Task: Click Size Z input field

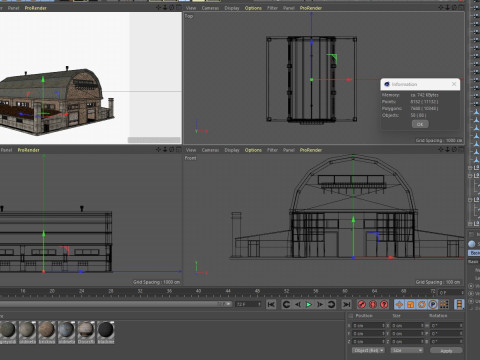Action: pos(408,341)
